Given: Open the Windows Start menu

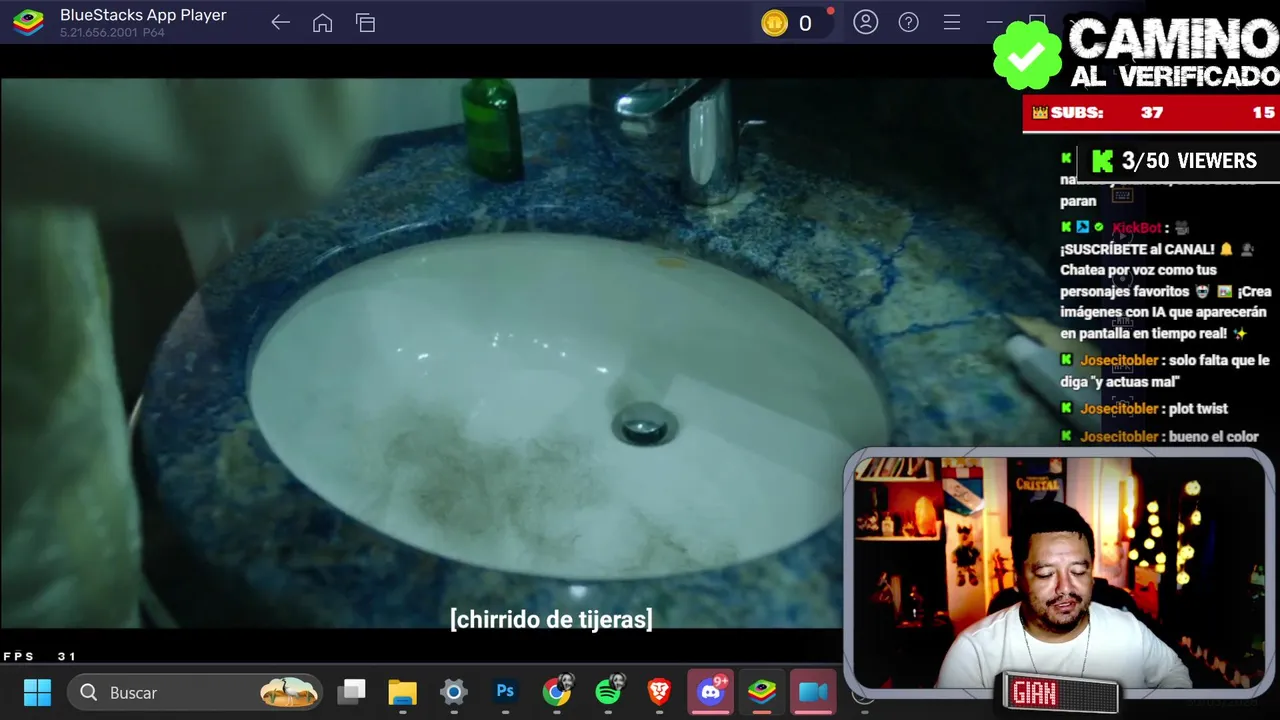Looking at the screenshot, I should pyautogui.click(x=37, y=692).
